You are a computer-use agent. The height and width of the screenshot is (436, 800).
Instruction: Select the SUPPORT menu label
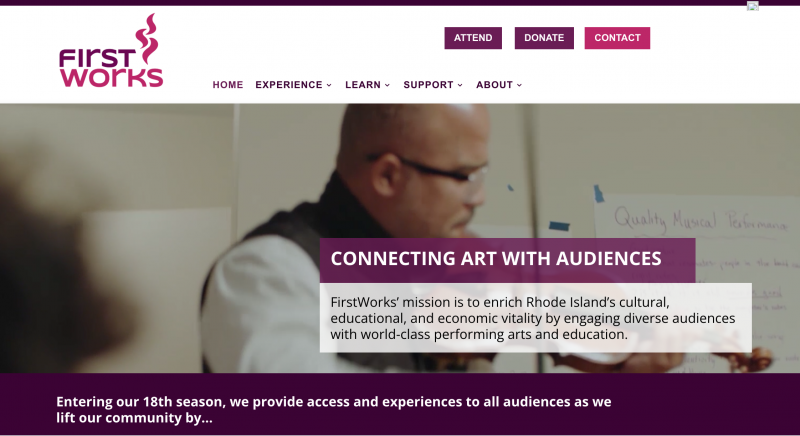point(428,85)
